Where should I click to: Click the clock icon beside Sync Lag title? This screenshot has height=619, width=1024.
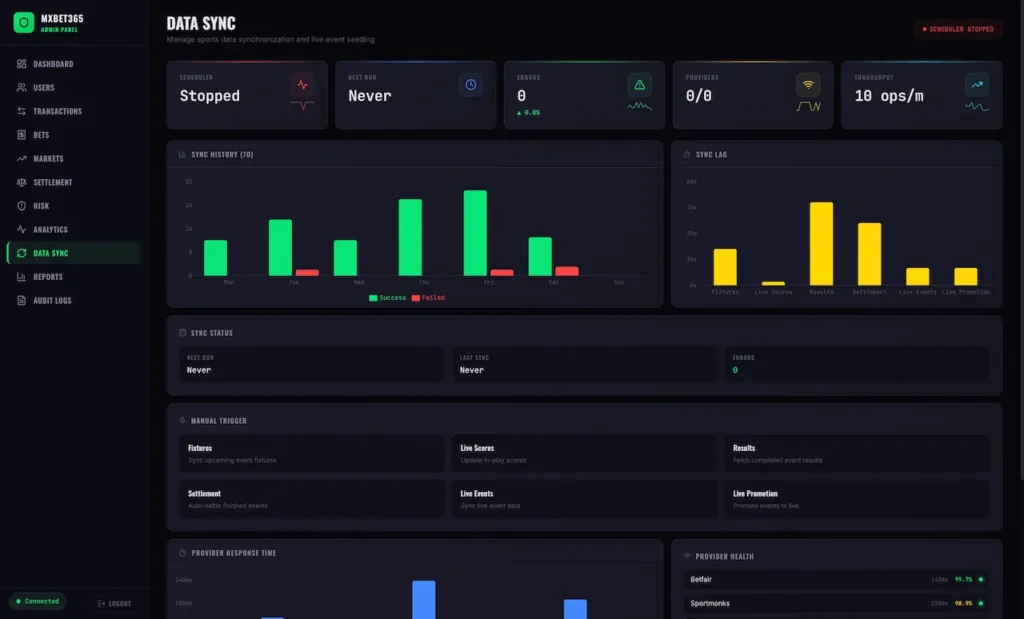tap(687, 155)
